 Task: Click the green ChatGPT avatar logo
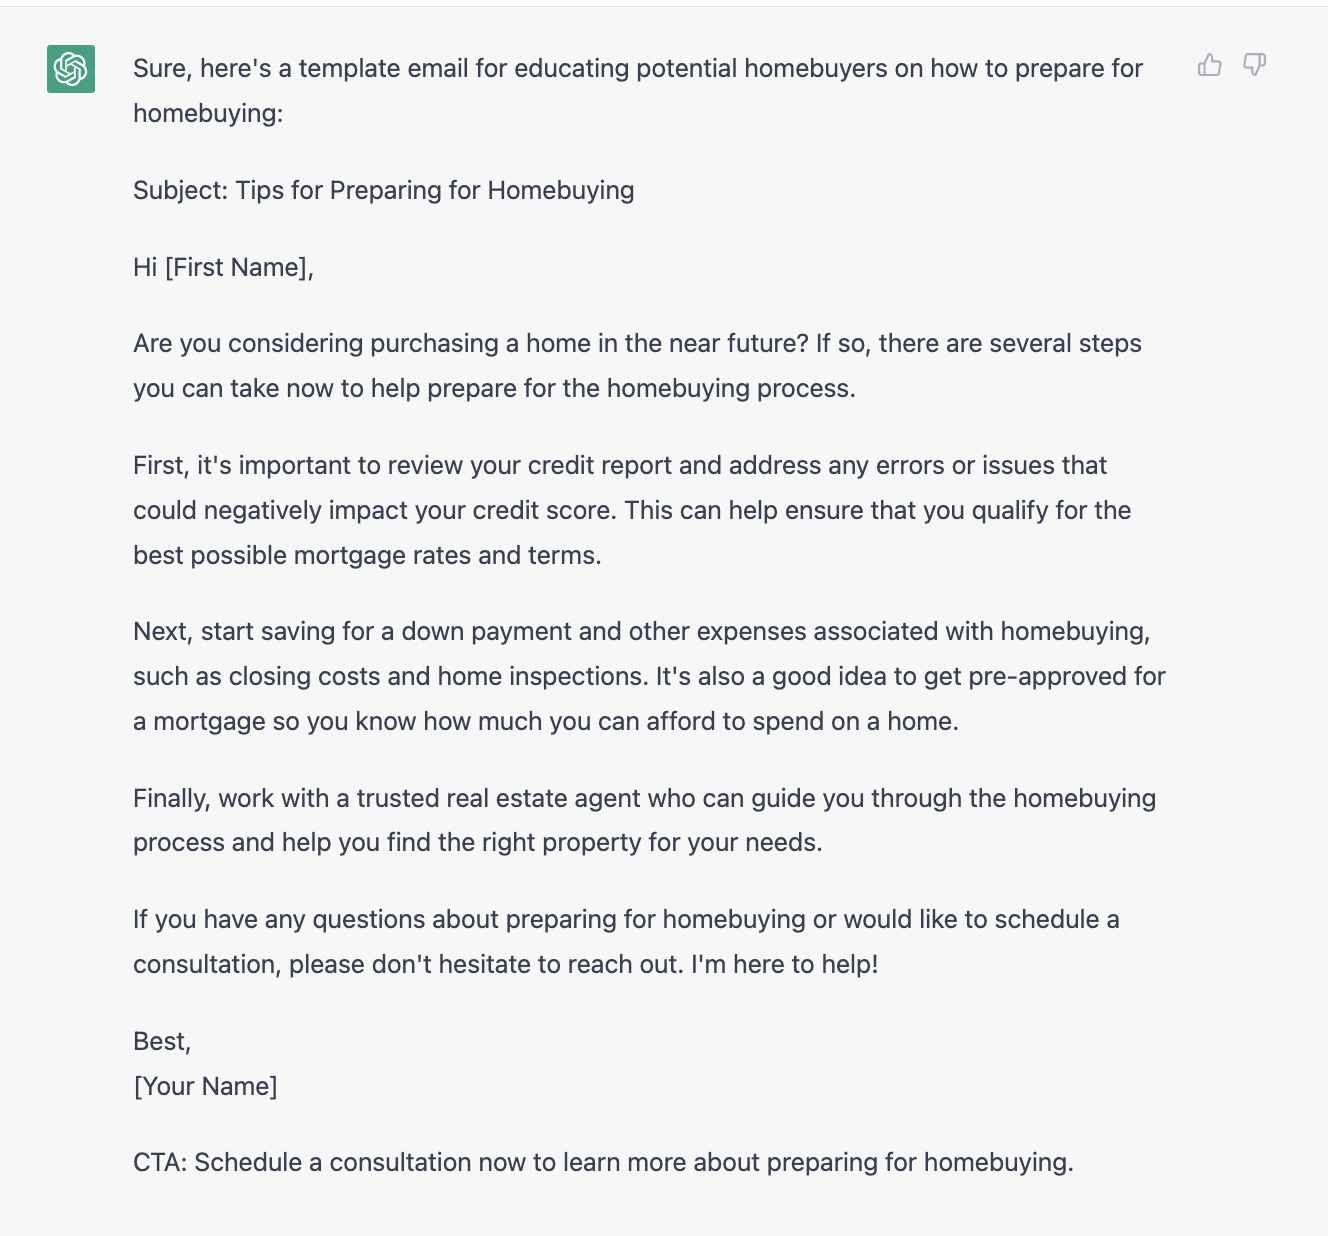[x=71, y=69]
